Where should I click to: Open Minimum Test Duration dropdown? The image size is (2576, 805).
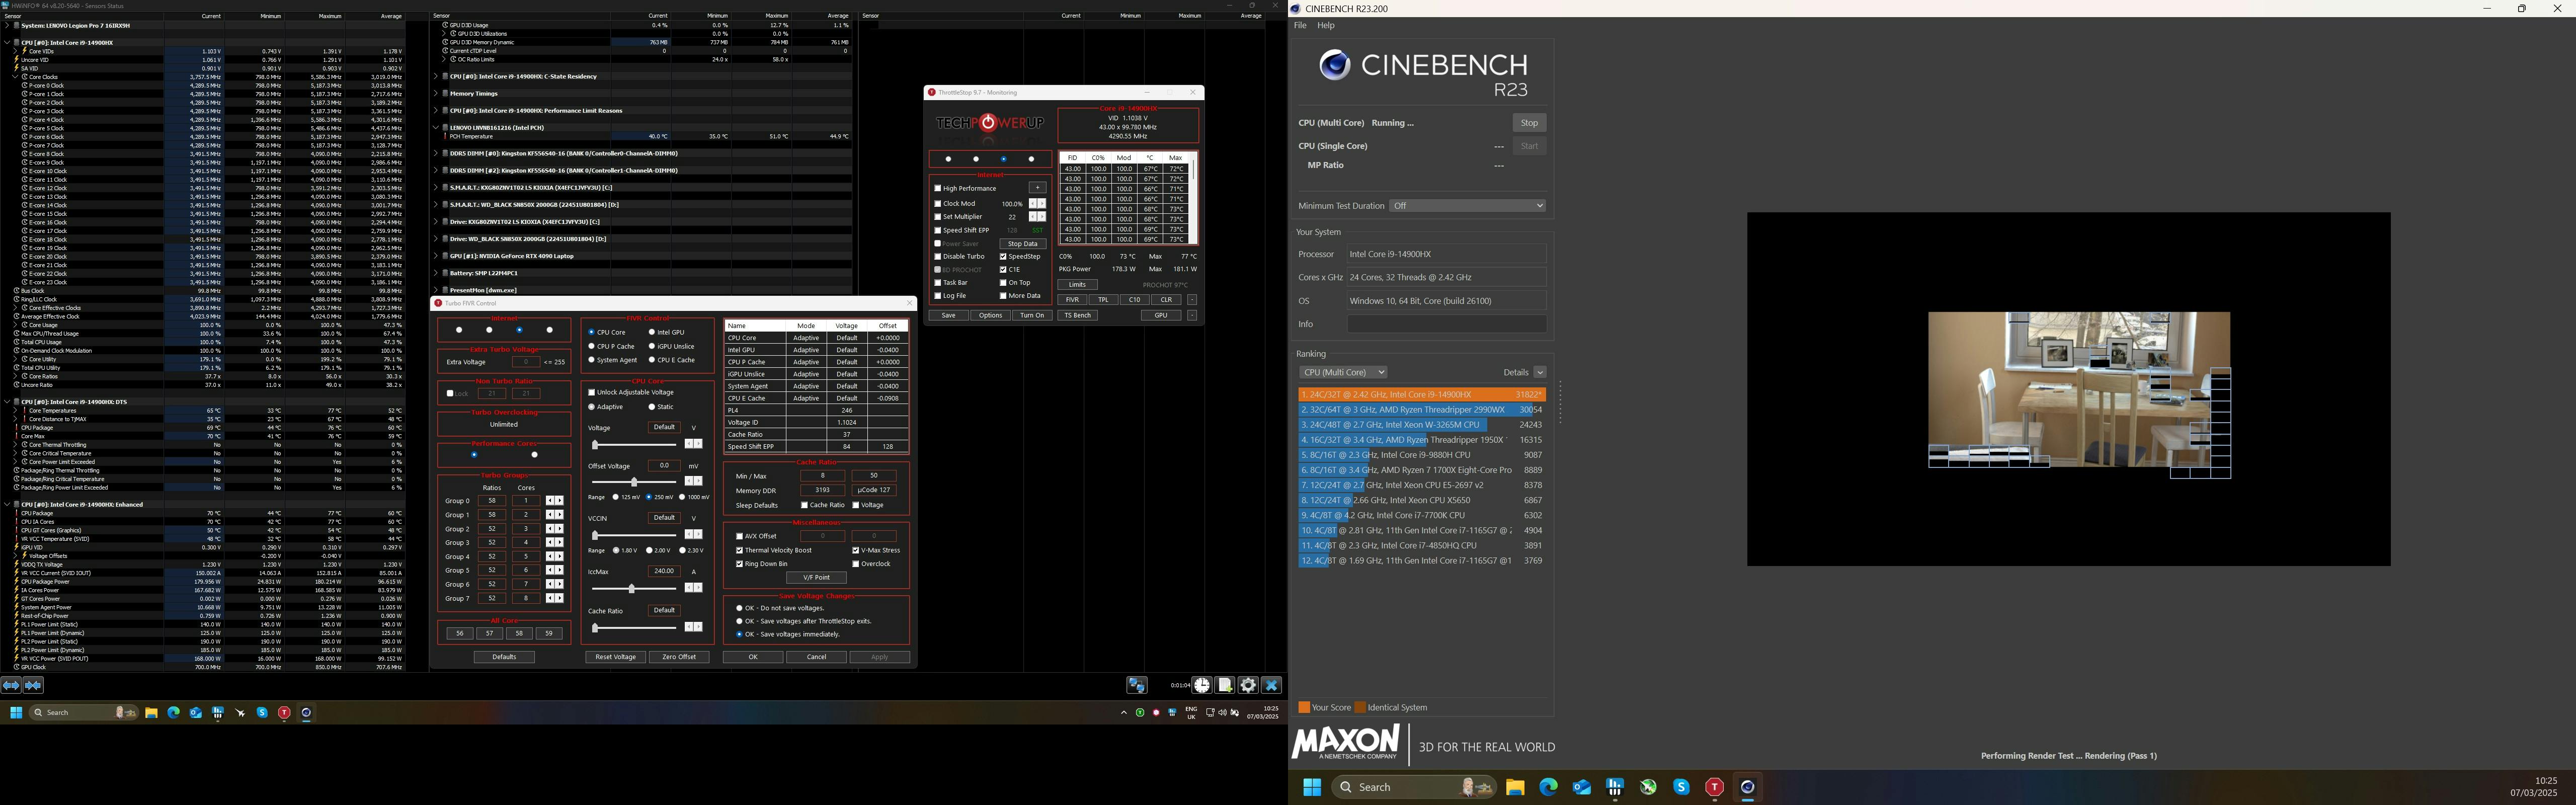pos(1468,206)
